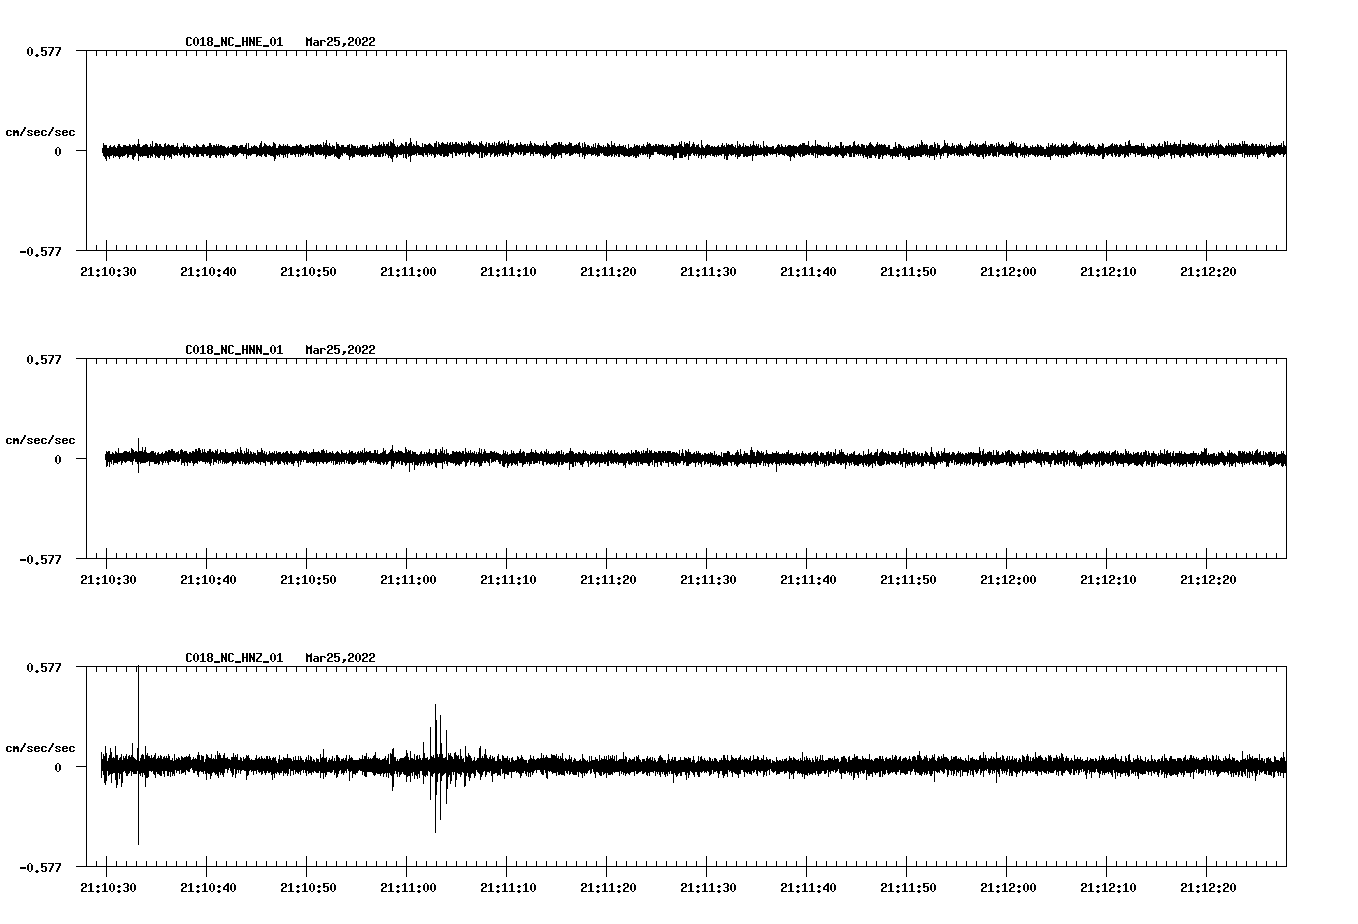Click the Mar25,2022 date on the HNE plot
This screenshot has width=1358, height=924.
point(341,42)
